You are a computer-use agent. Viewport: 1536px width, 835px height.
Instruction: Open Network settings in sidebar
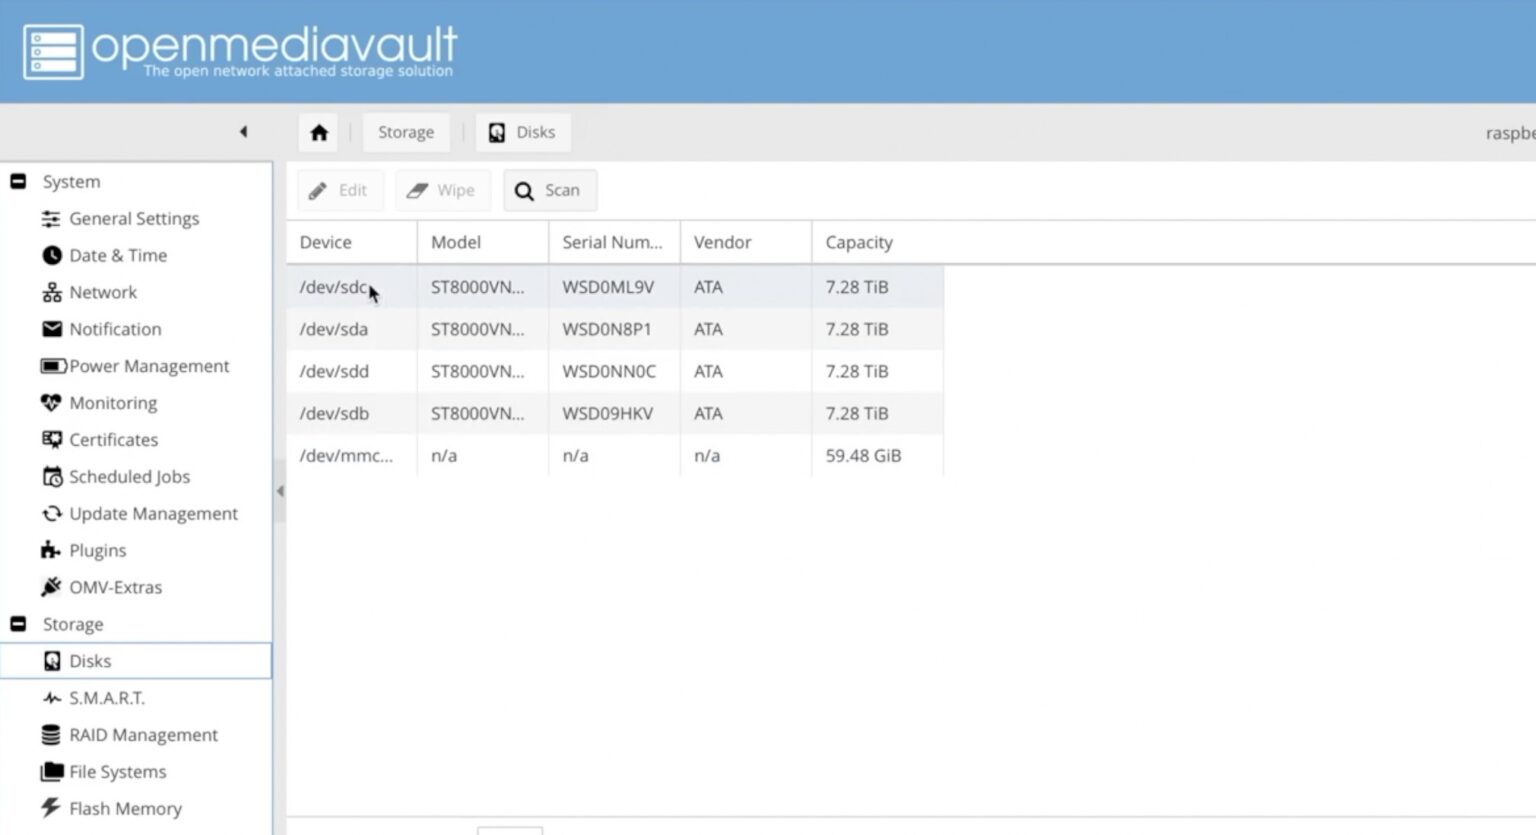pos(102,292)
